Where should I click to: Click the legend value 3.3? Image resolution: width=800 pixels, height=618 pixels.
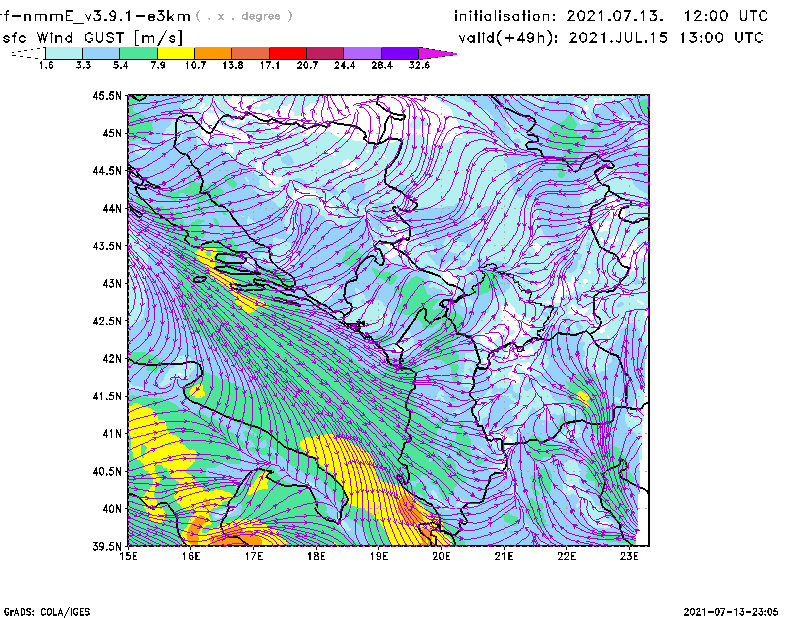coord(83,65)
